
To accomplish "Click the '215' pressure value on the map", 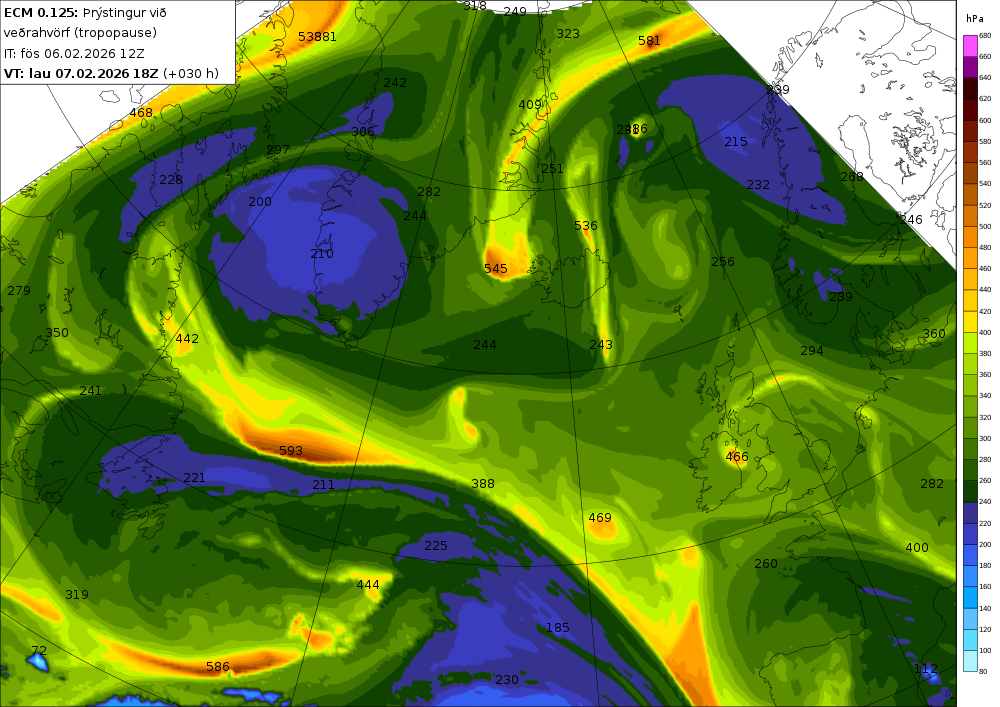I will tap(735, 142).
